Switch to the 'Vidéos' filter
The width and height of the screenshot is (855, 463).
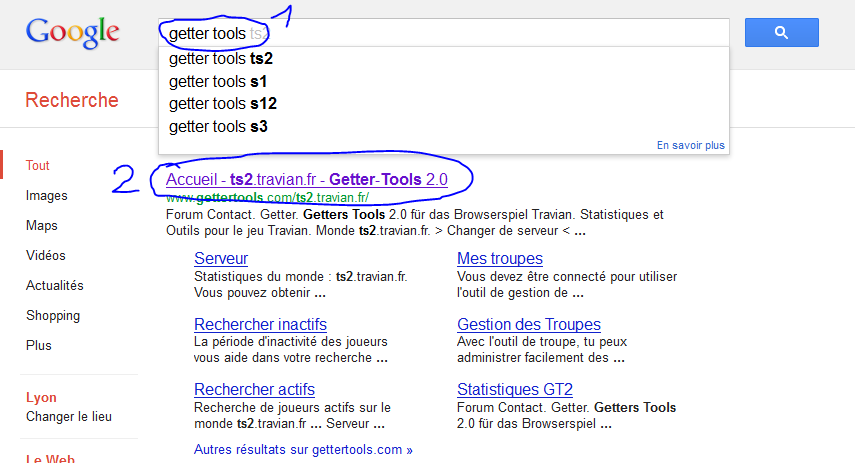click(x=45, y=255)
